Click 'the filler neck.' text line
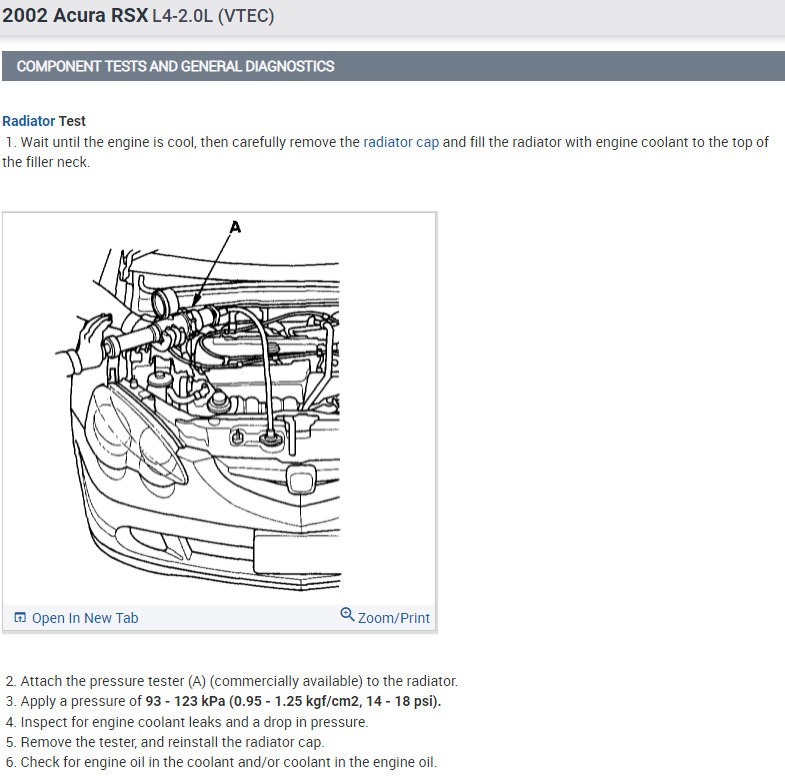This screenshot has height=776, width=785. click(x=46, y=162)
